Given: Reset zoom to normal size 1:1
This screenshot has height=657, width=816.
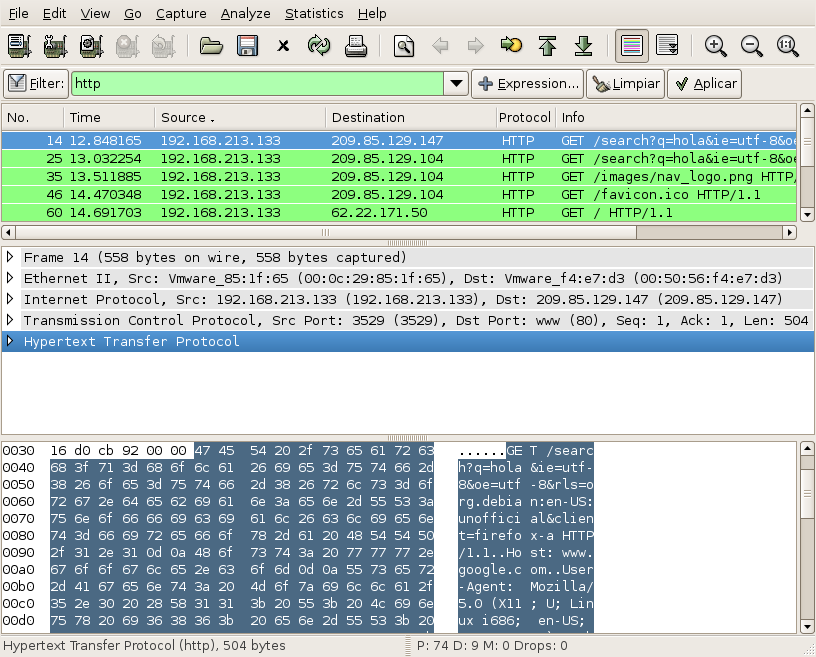Looking at the screenshot, I should [x=787, y=46].
